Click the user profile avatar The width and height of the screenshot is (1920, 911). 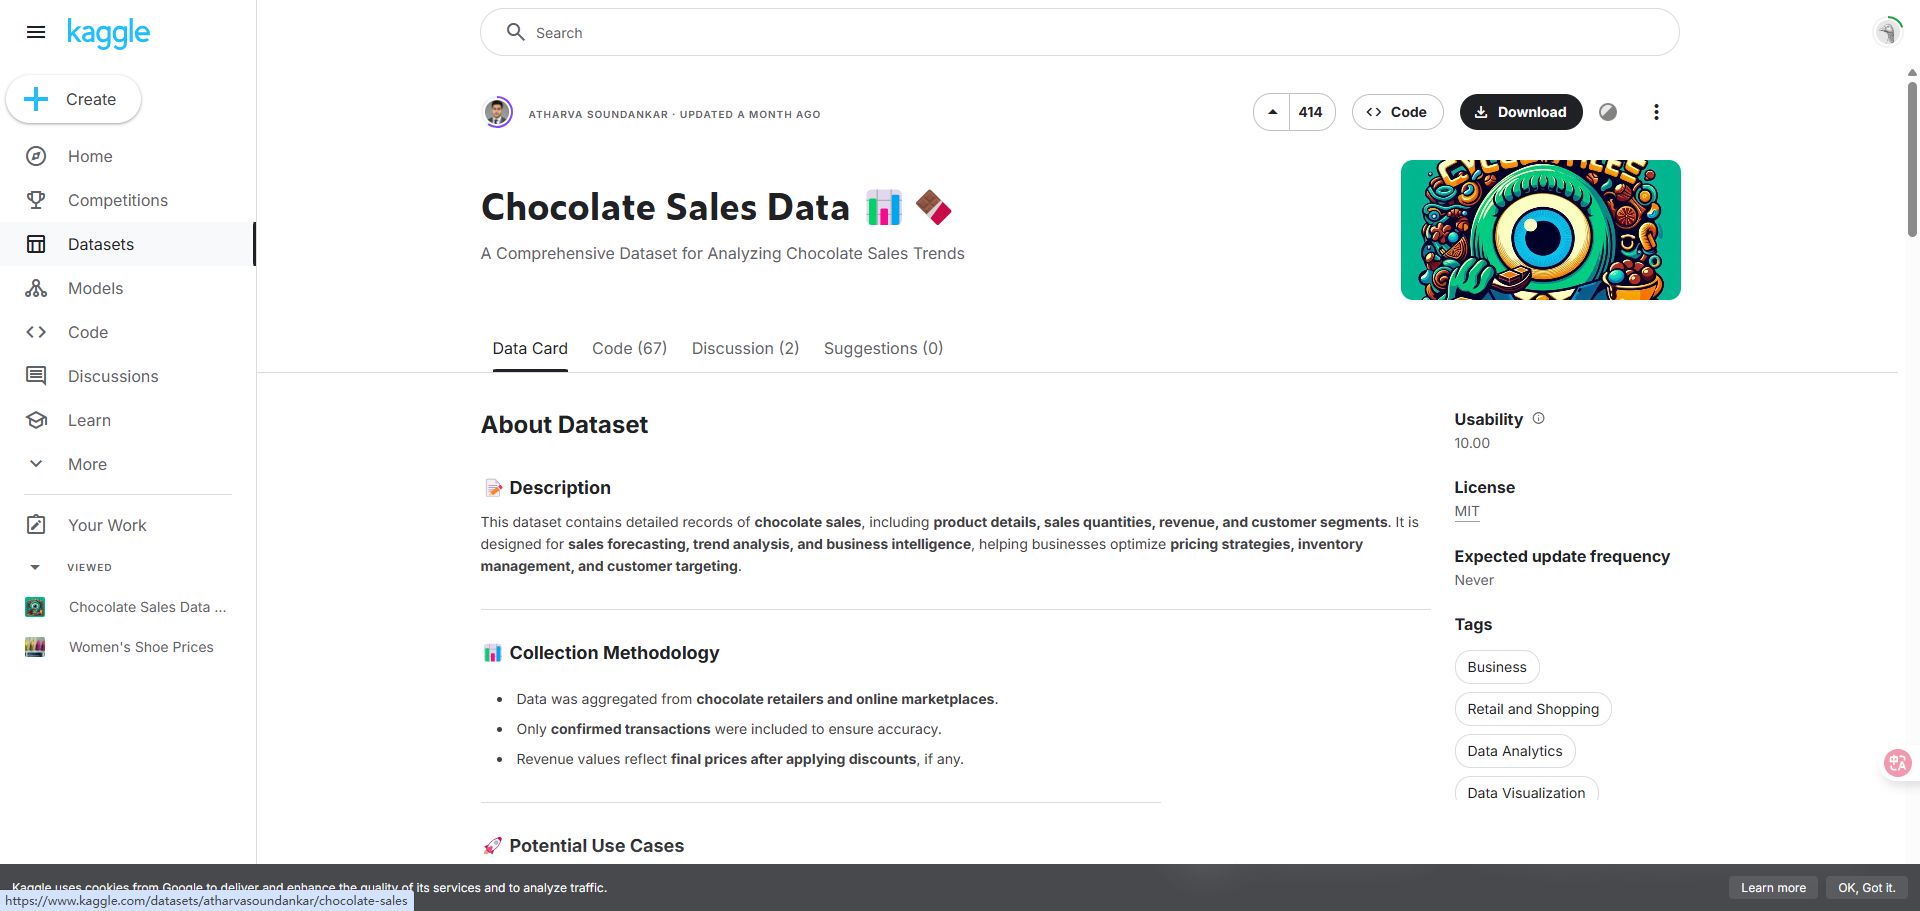click(1887, 32)
